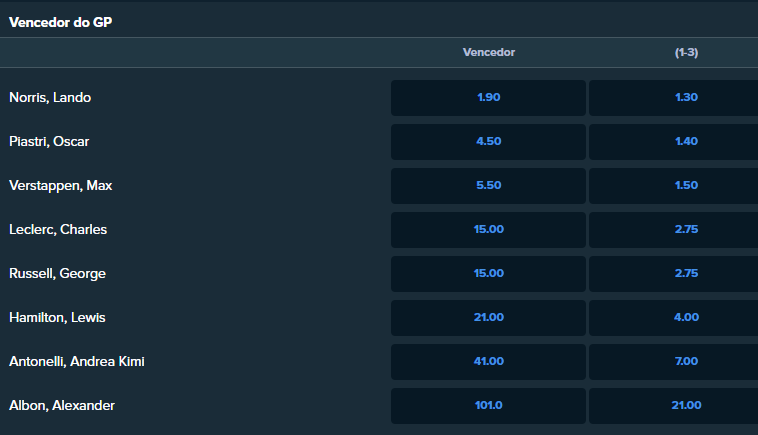Screen dimensions: 758x435
Task: Click the Vencedor column heading
Action: pyautogui.click(x=489, y=52)
